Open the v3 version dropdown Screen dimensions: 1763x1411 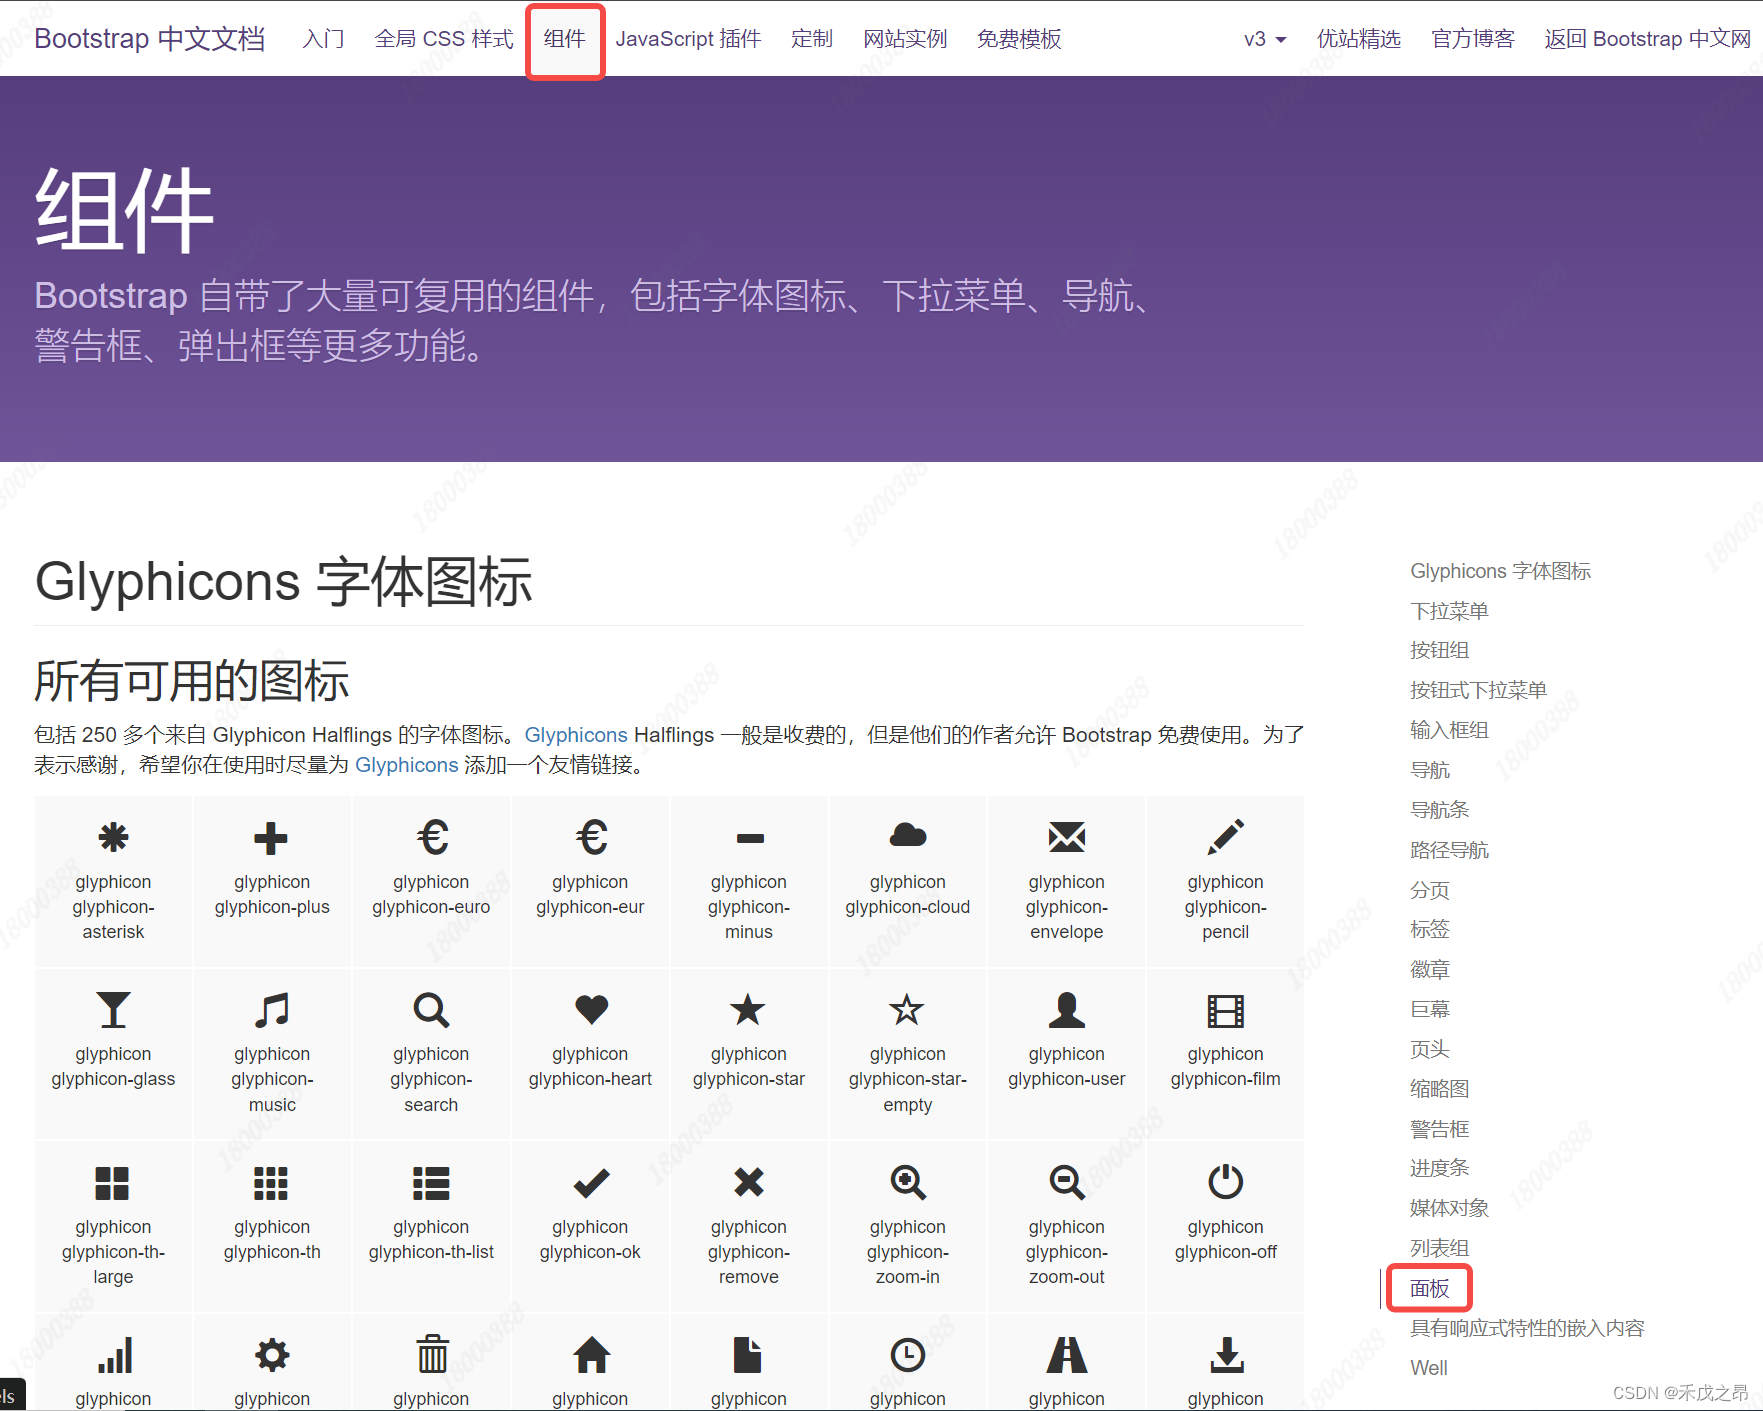pos(1265,39)
